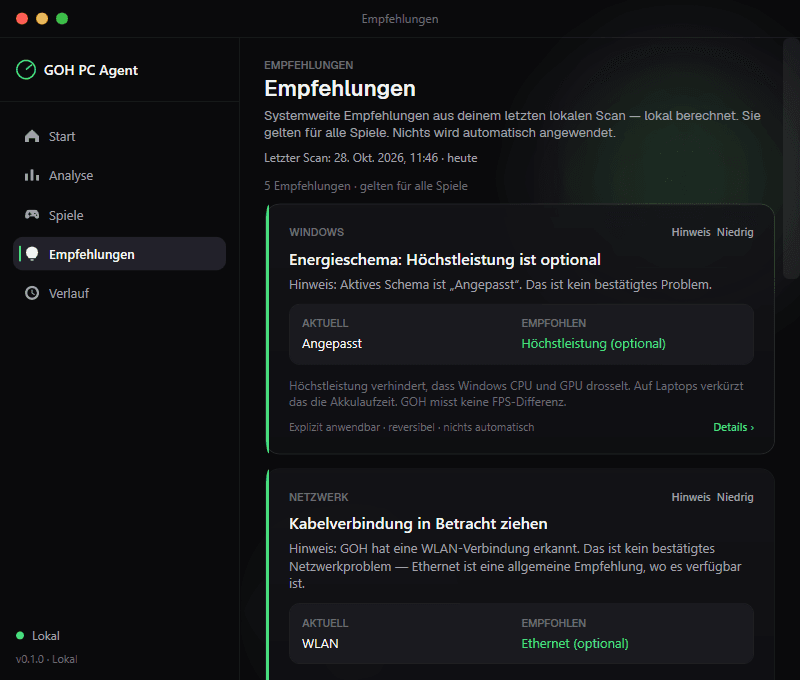The width and height of the screenshot is (800, 680).
Task: Click Niedrig badge on the Windows card
Action: click(735, 232)
